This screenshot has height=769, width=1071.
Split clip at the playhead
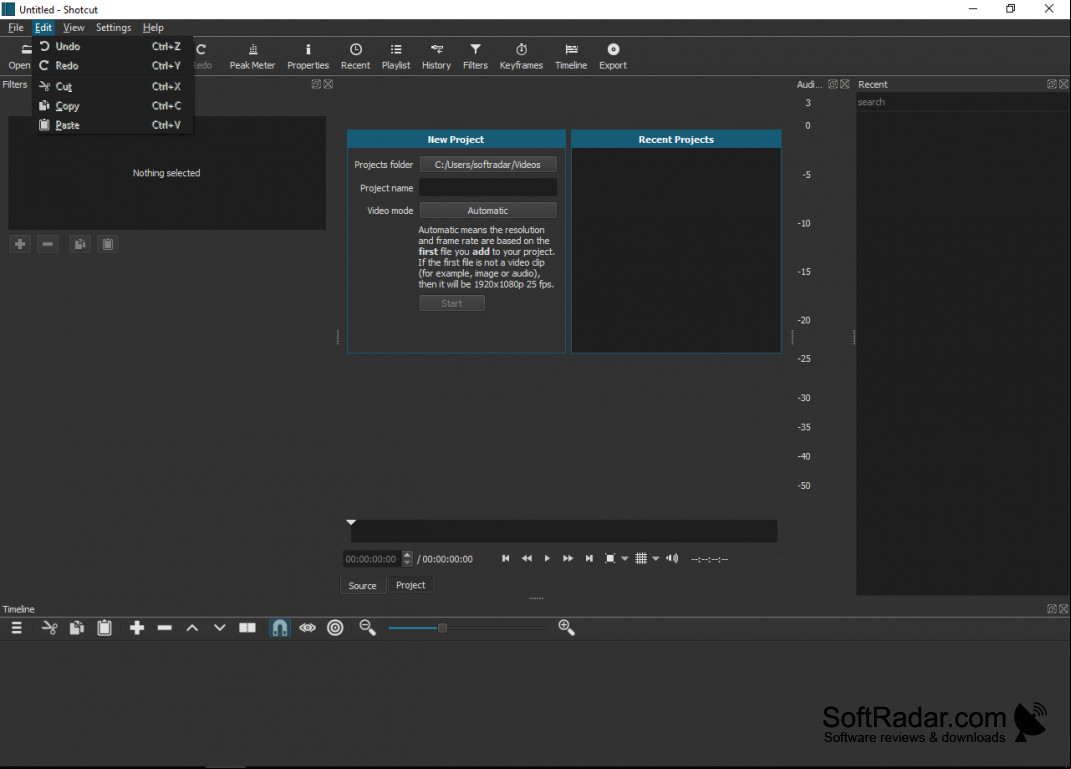[247, 628]
